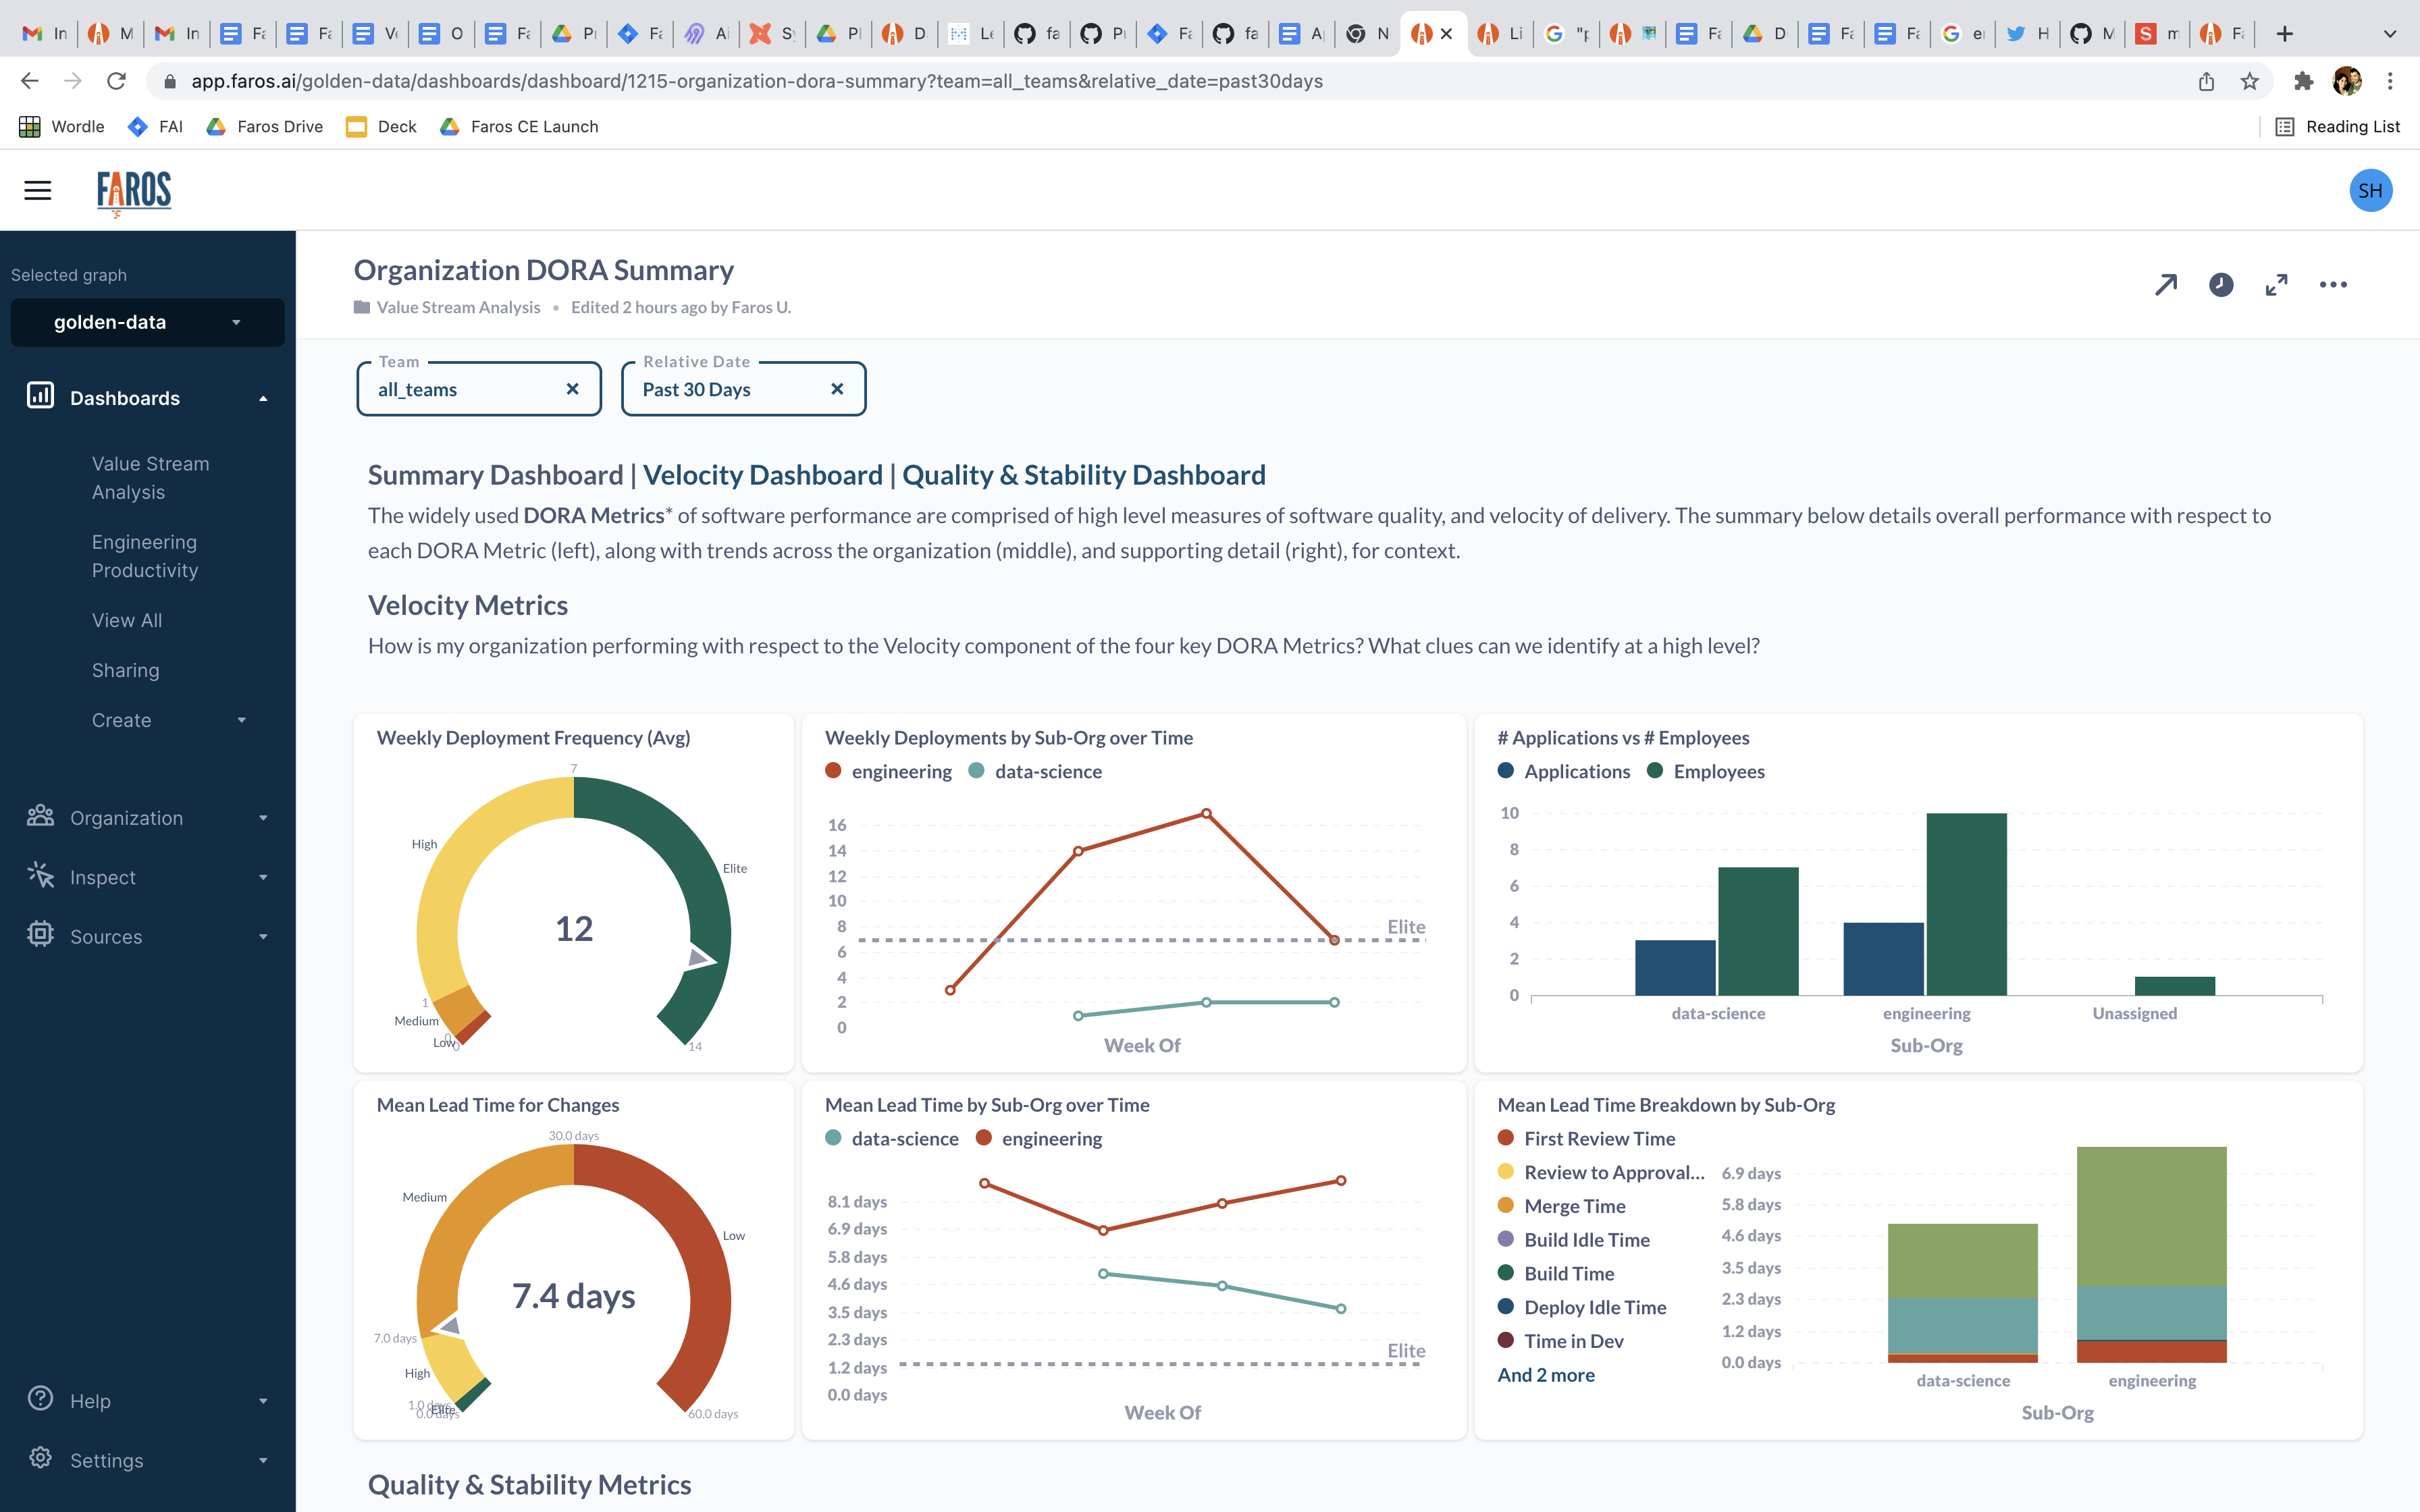Open the golden-data graph selector dropdown
The image size is (2420, 1512).
coord(147,322)
